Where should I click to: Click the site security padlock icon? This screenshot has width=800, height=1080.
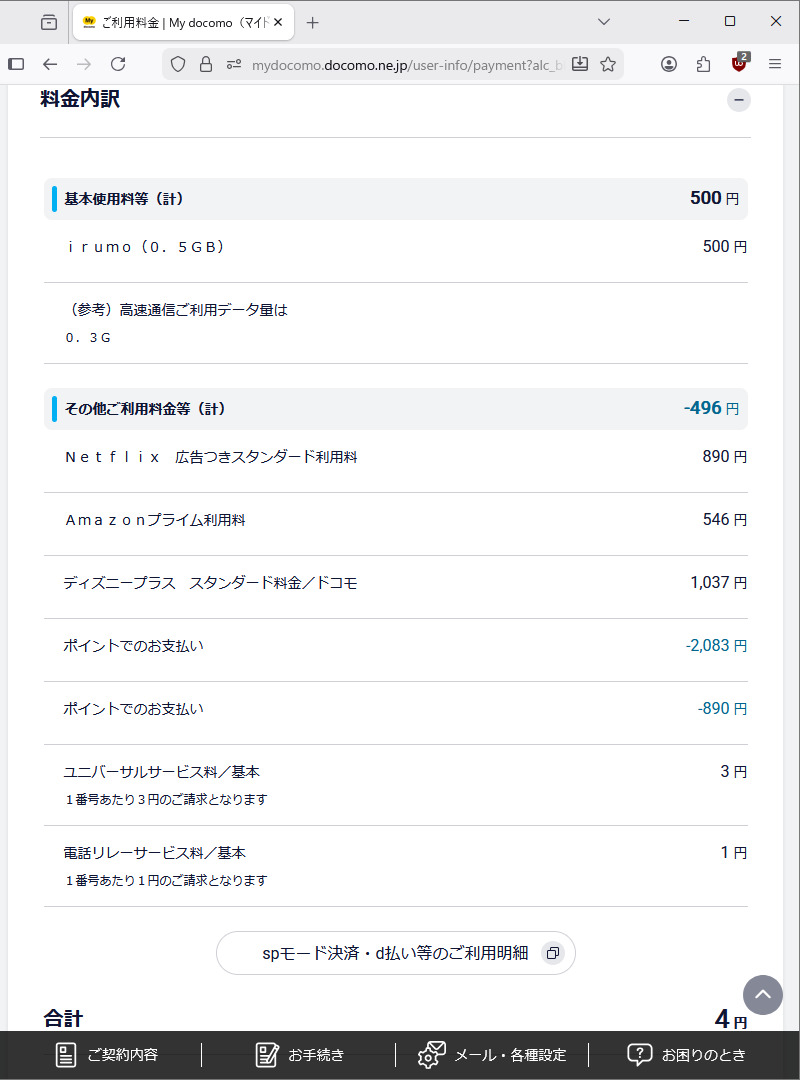206,64
